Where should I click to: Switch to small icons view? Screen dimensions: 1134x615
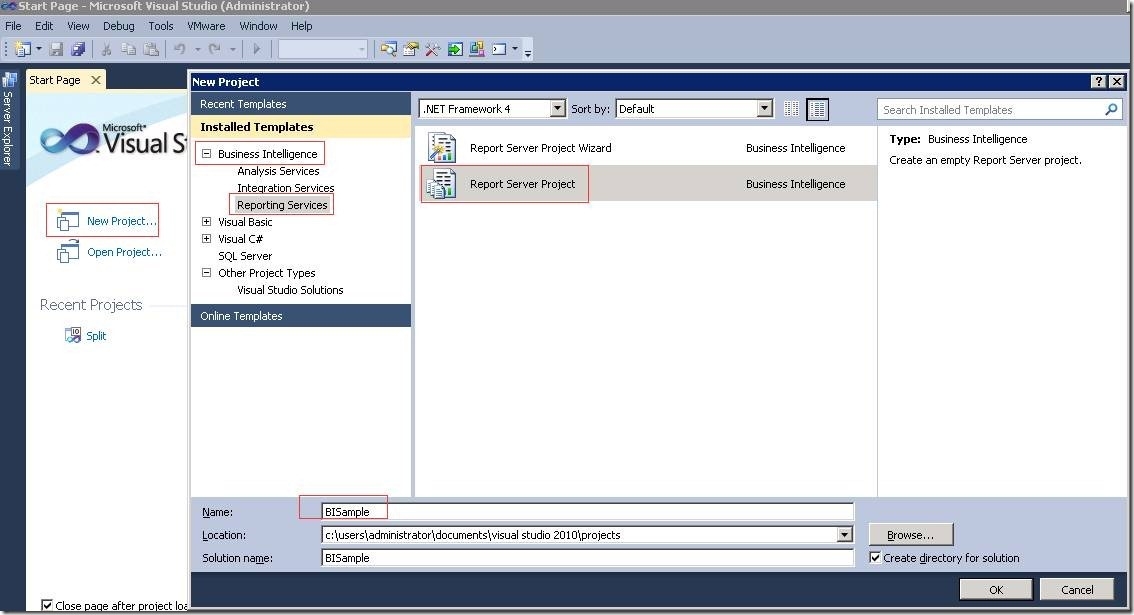tap(792, 109)
